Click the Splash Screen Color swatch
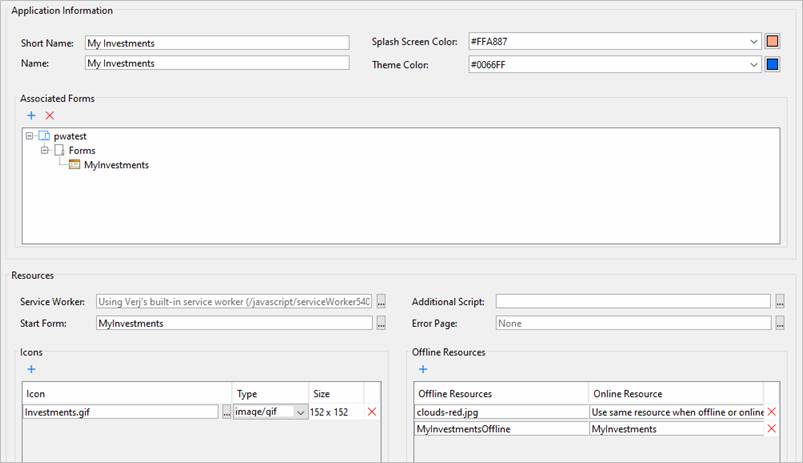Viewport: 803px width, 463px height. point(772,42)
